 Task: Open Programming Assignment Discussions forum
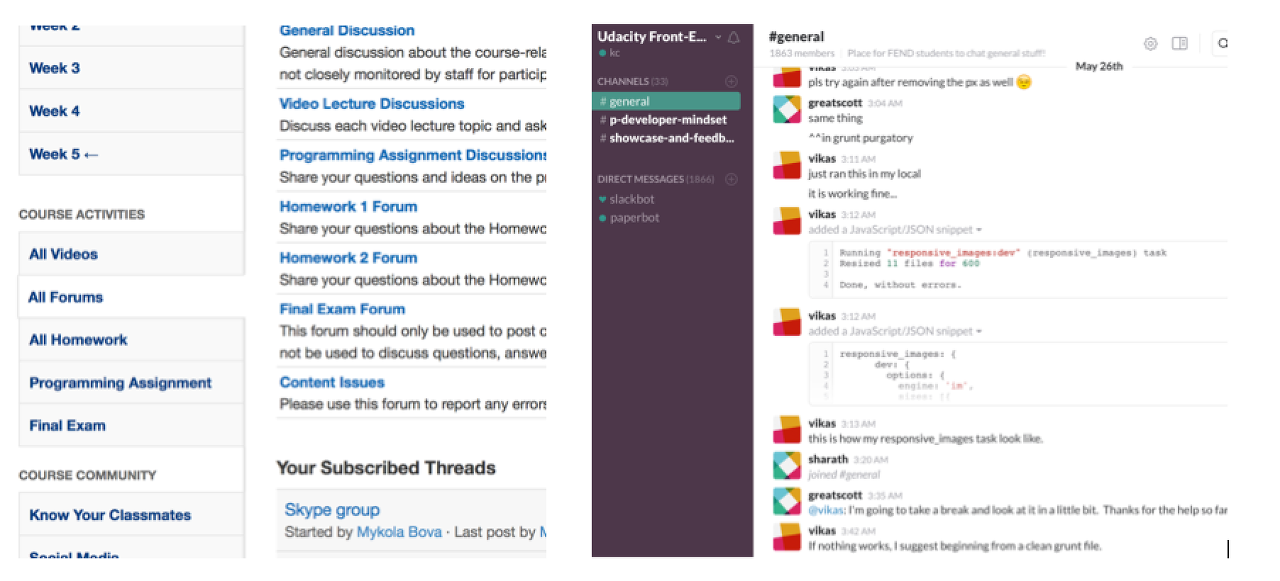(x=413, y=155)
